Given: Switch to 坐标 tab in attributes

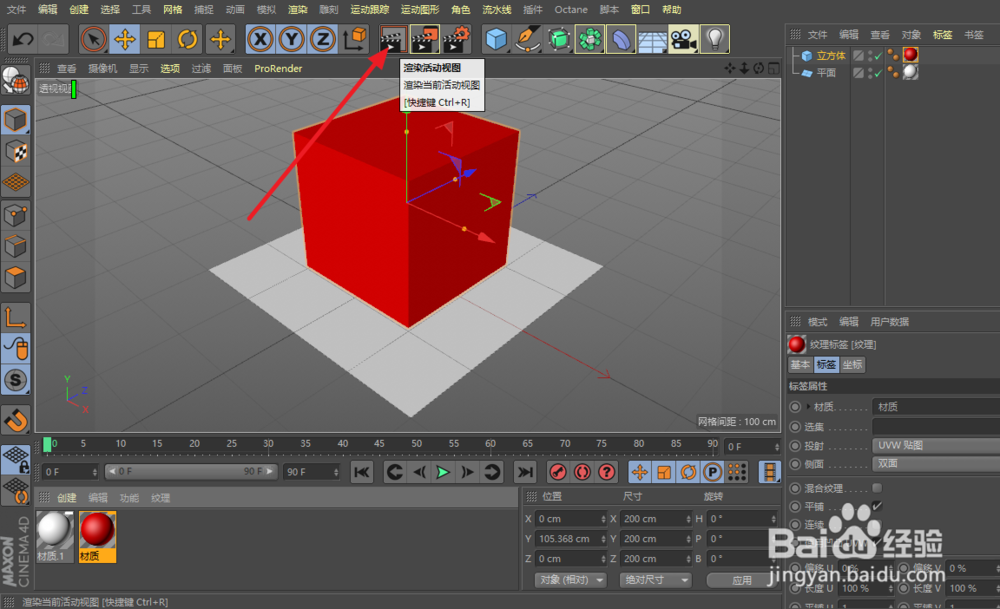Looking at the screenshot, I should coord(852,365).
